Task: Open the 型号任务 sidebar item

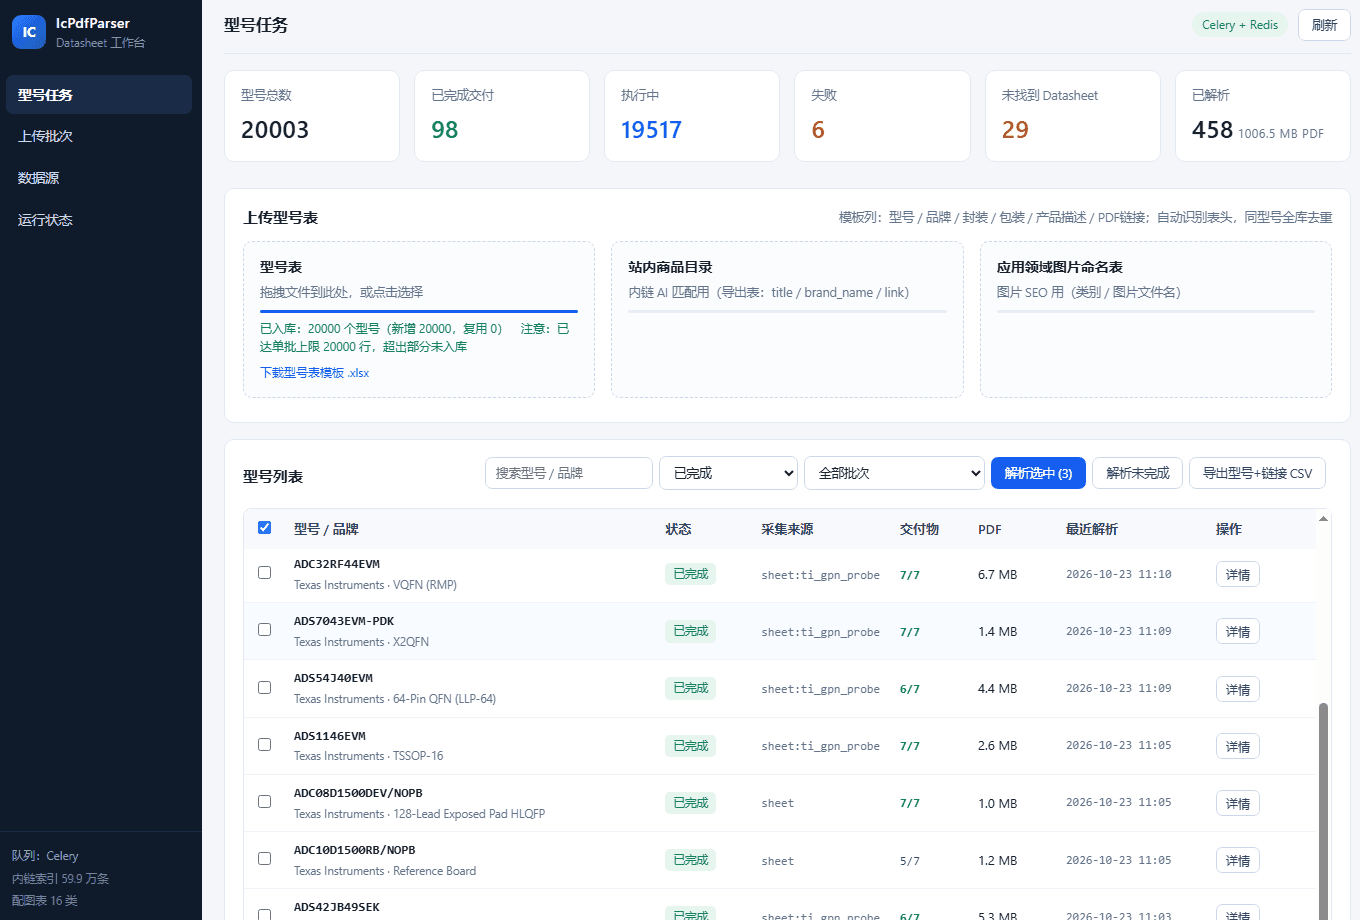Action: click(99, 94)
